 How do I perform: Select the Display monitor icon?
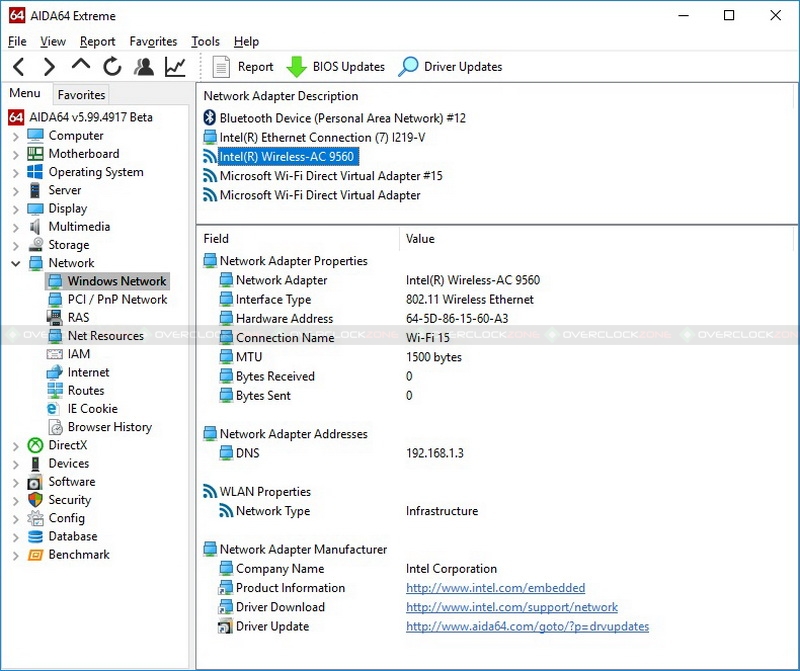(x=35, y=209)
